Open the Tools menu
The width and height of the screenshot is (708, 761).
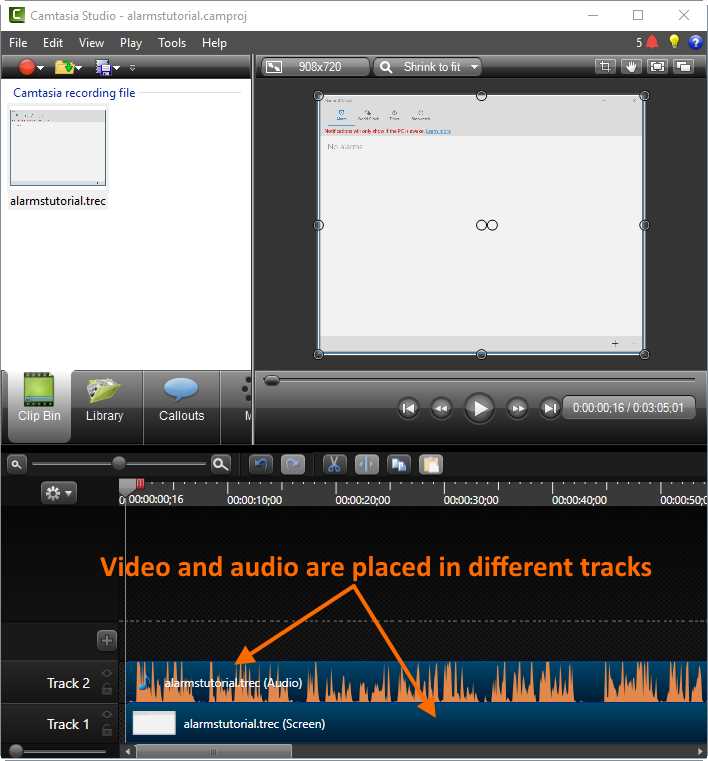coord(172,43)
